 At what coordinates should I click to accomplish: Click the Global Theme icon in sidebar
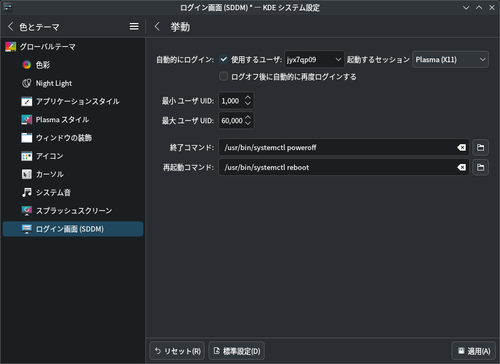pyautogui.click(x=10, y=47)
